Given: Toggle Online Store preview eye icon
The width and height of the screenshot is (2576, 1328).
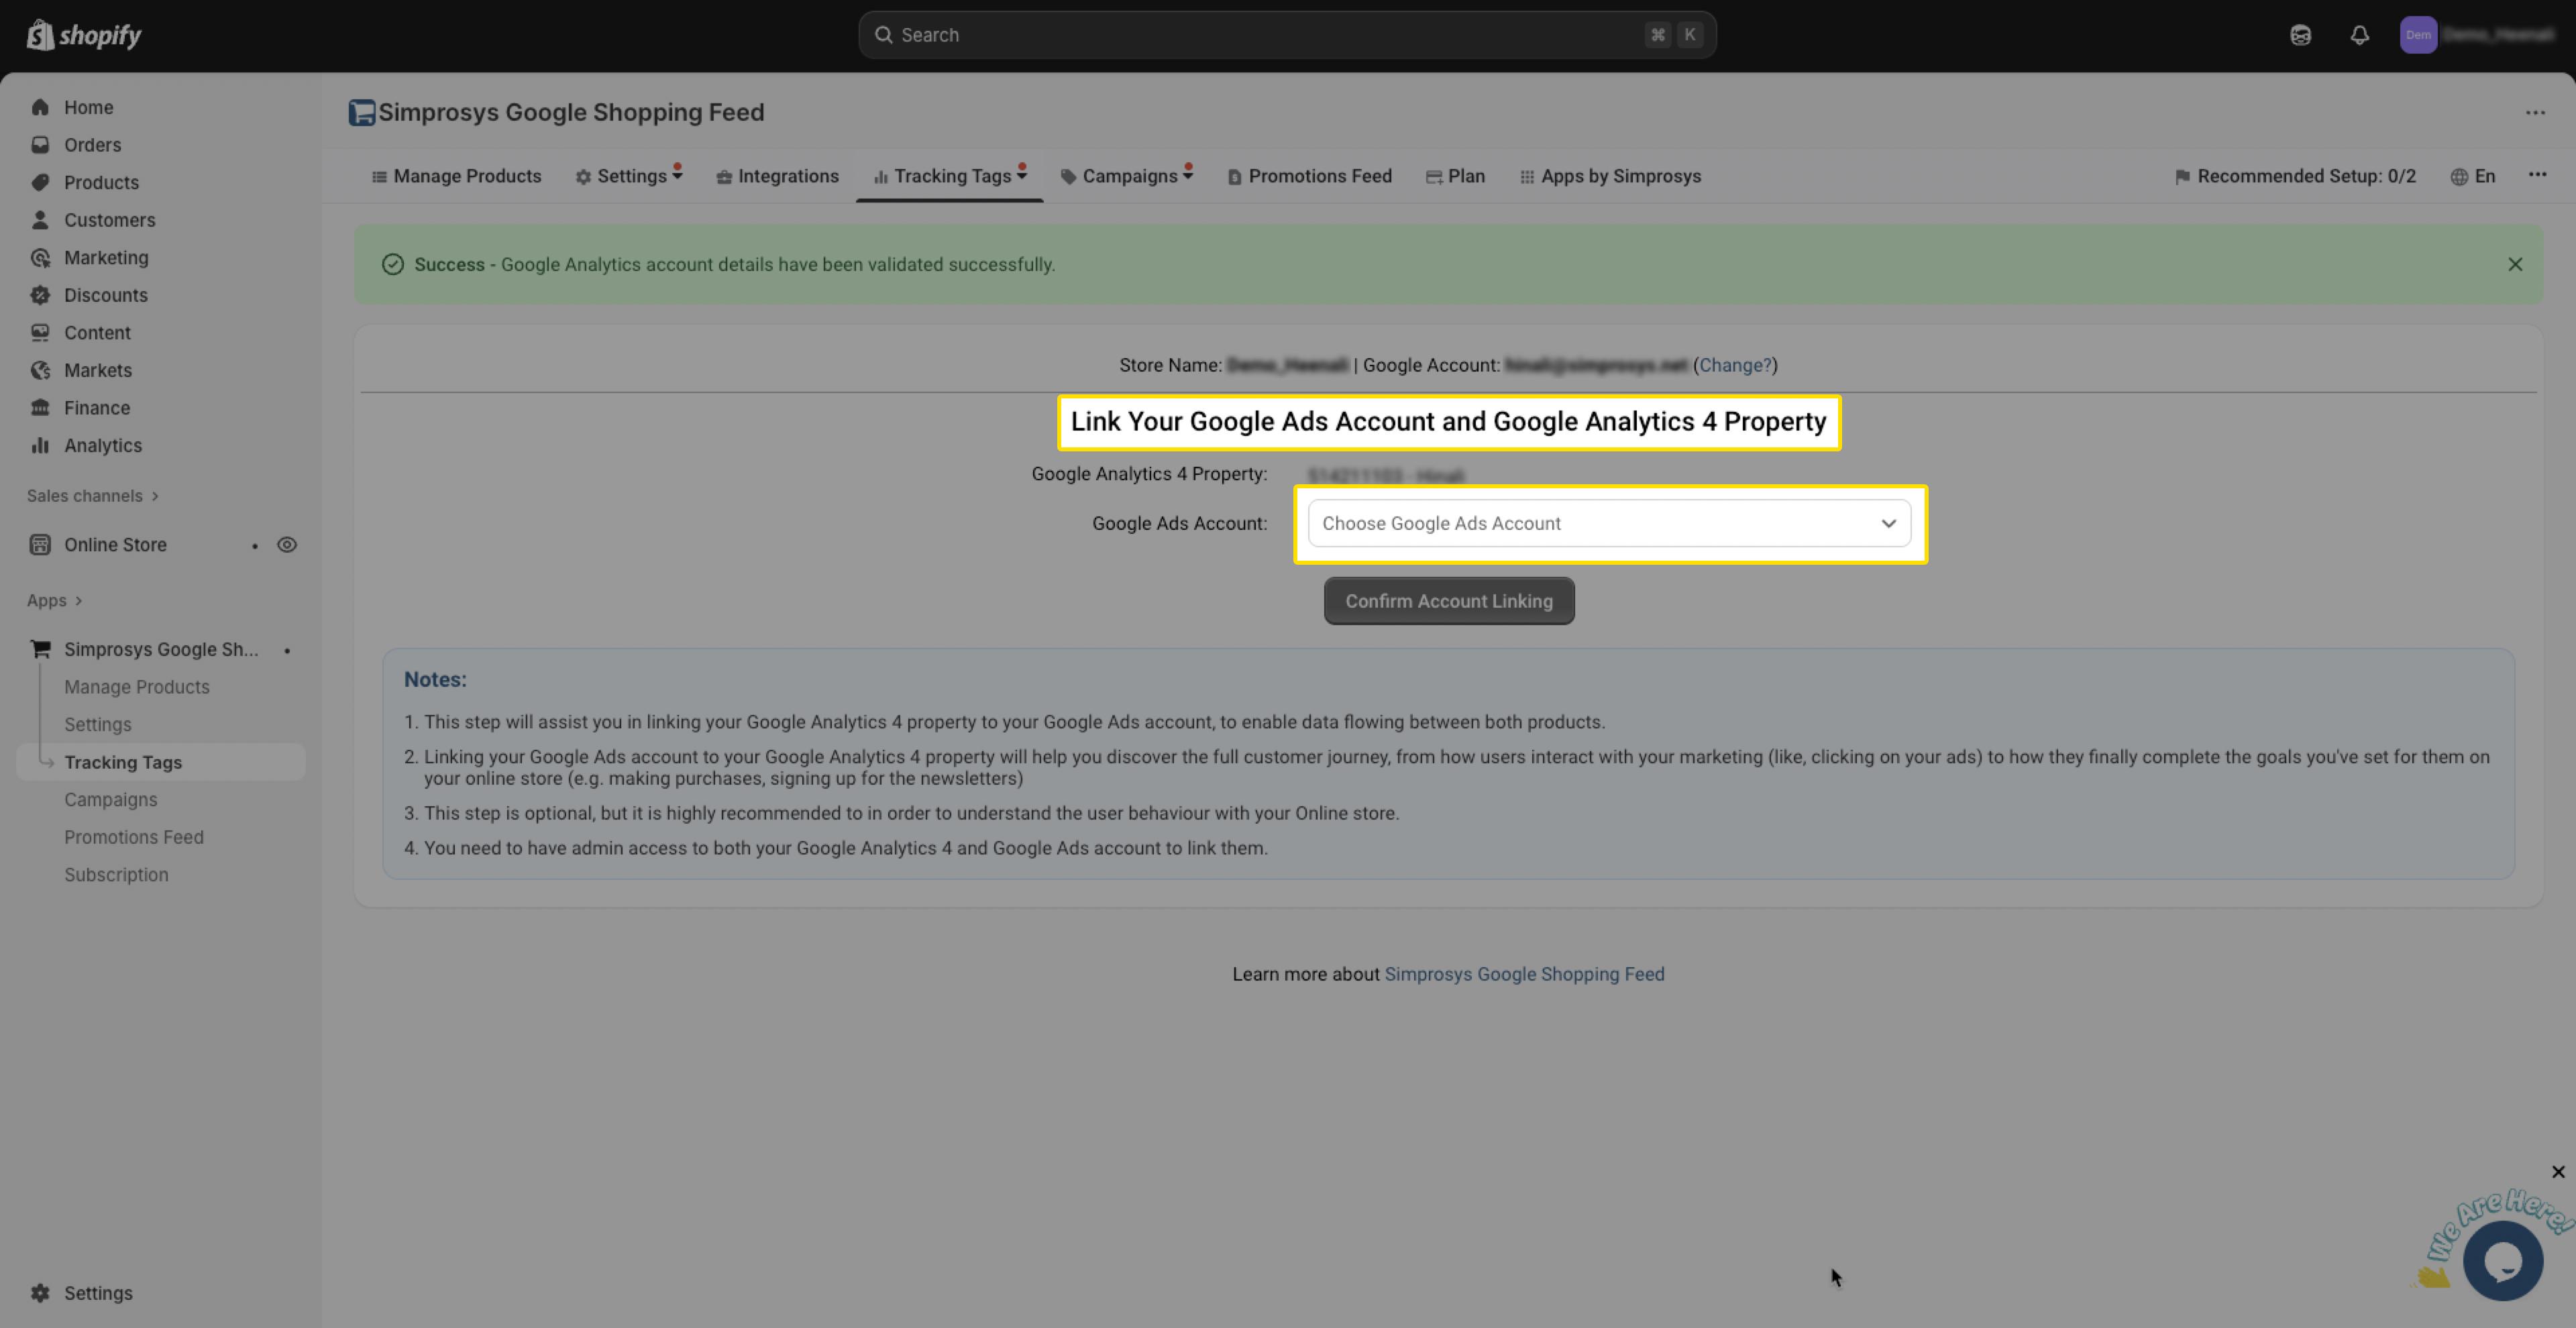Looking at the screenshot, I should coord(287,545).
